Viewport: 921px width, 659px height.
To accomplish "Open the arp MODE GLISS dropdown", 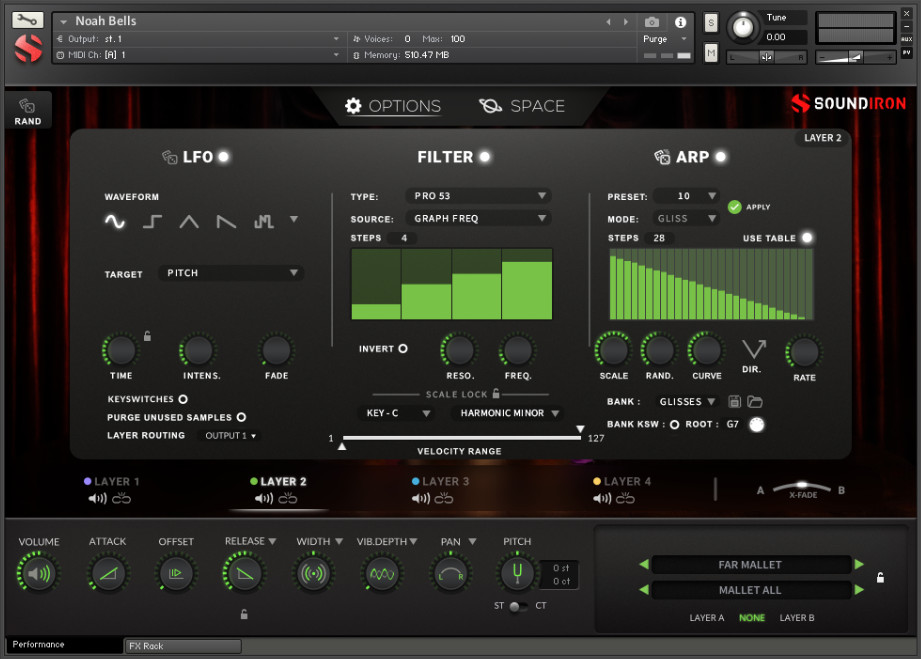I will pyautogui.click(x=687, y=218).
